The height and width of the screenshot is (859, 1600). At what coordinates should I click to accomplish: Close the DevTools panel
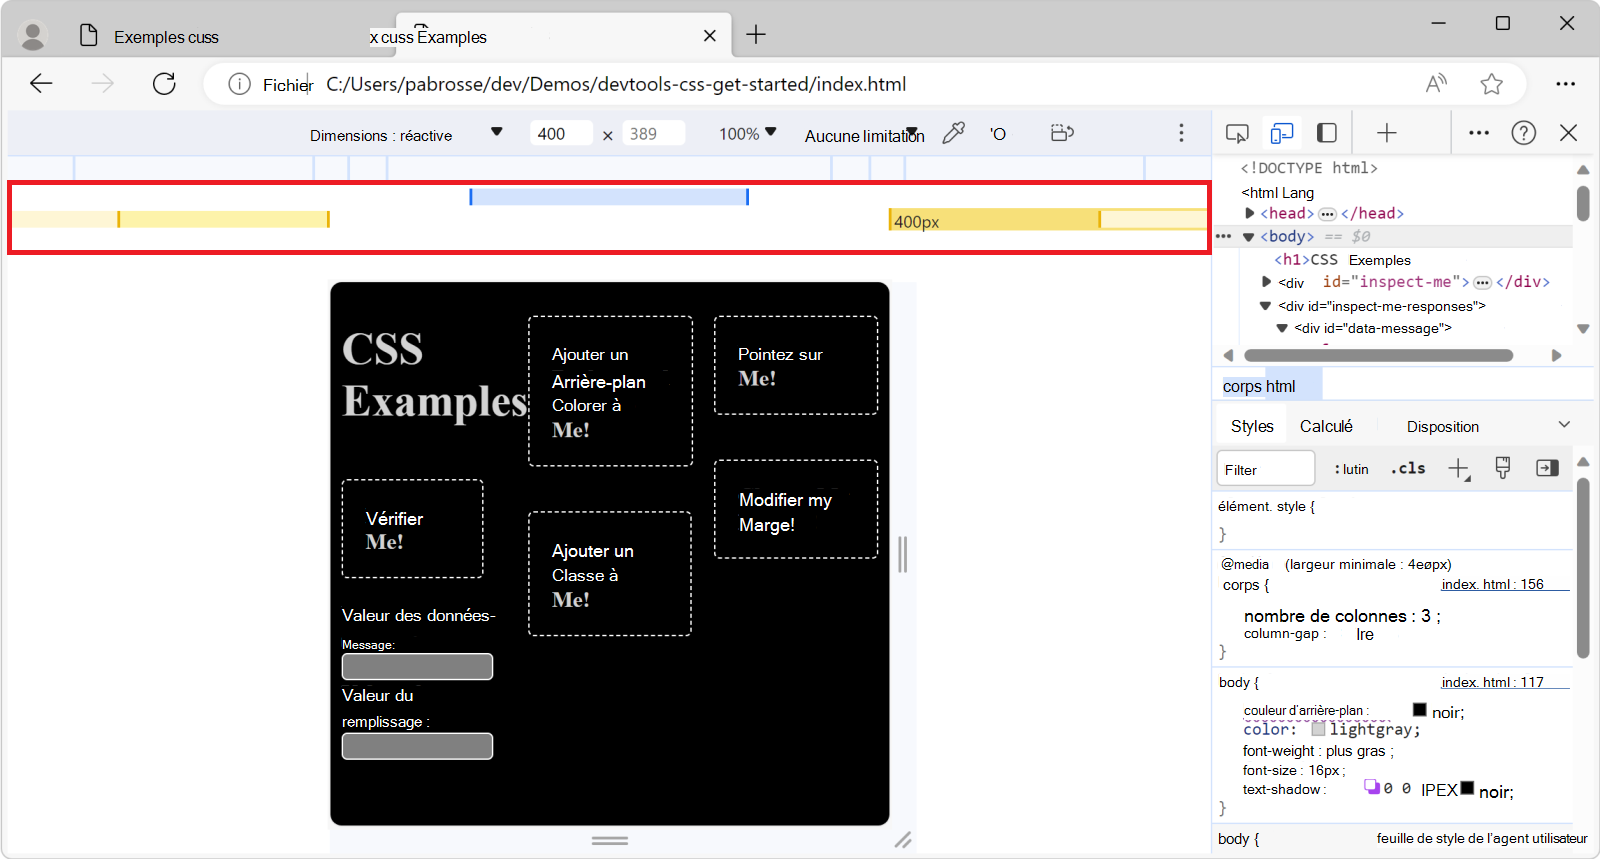1569,133
